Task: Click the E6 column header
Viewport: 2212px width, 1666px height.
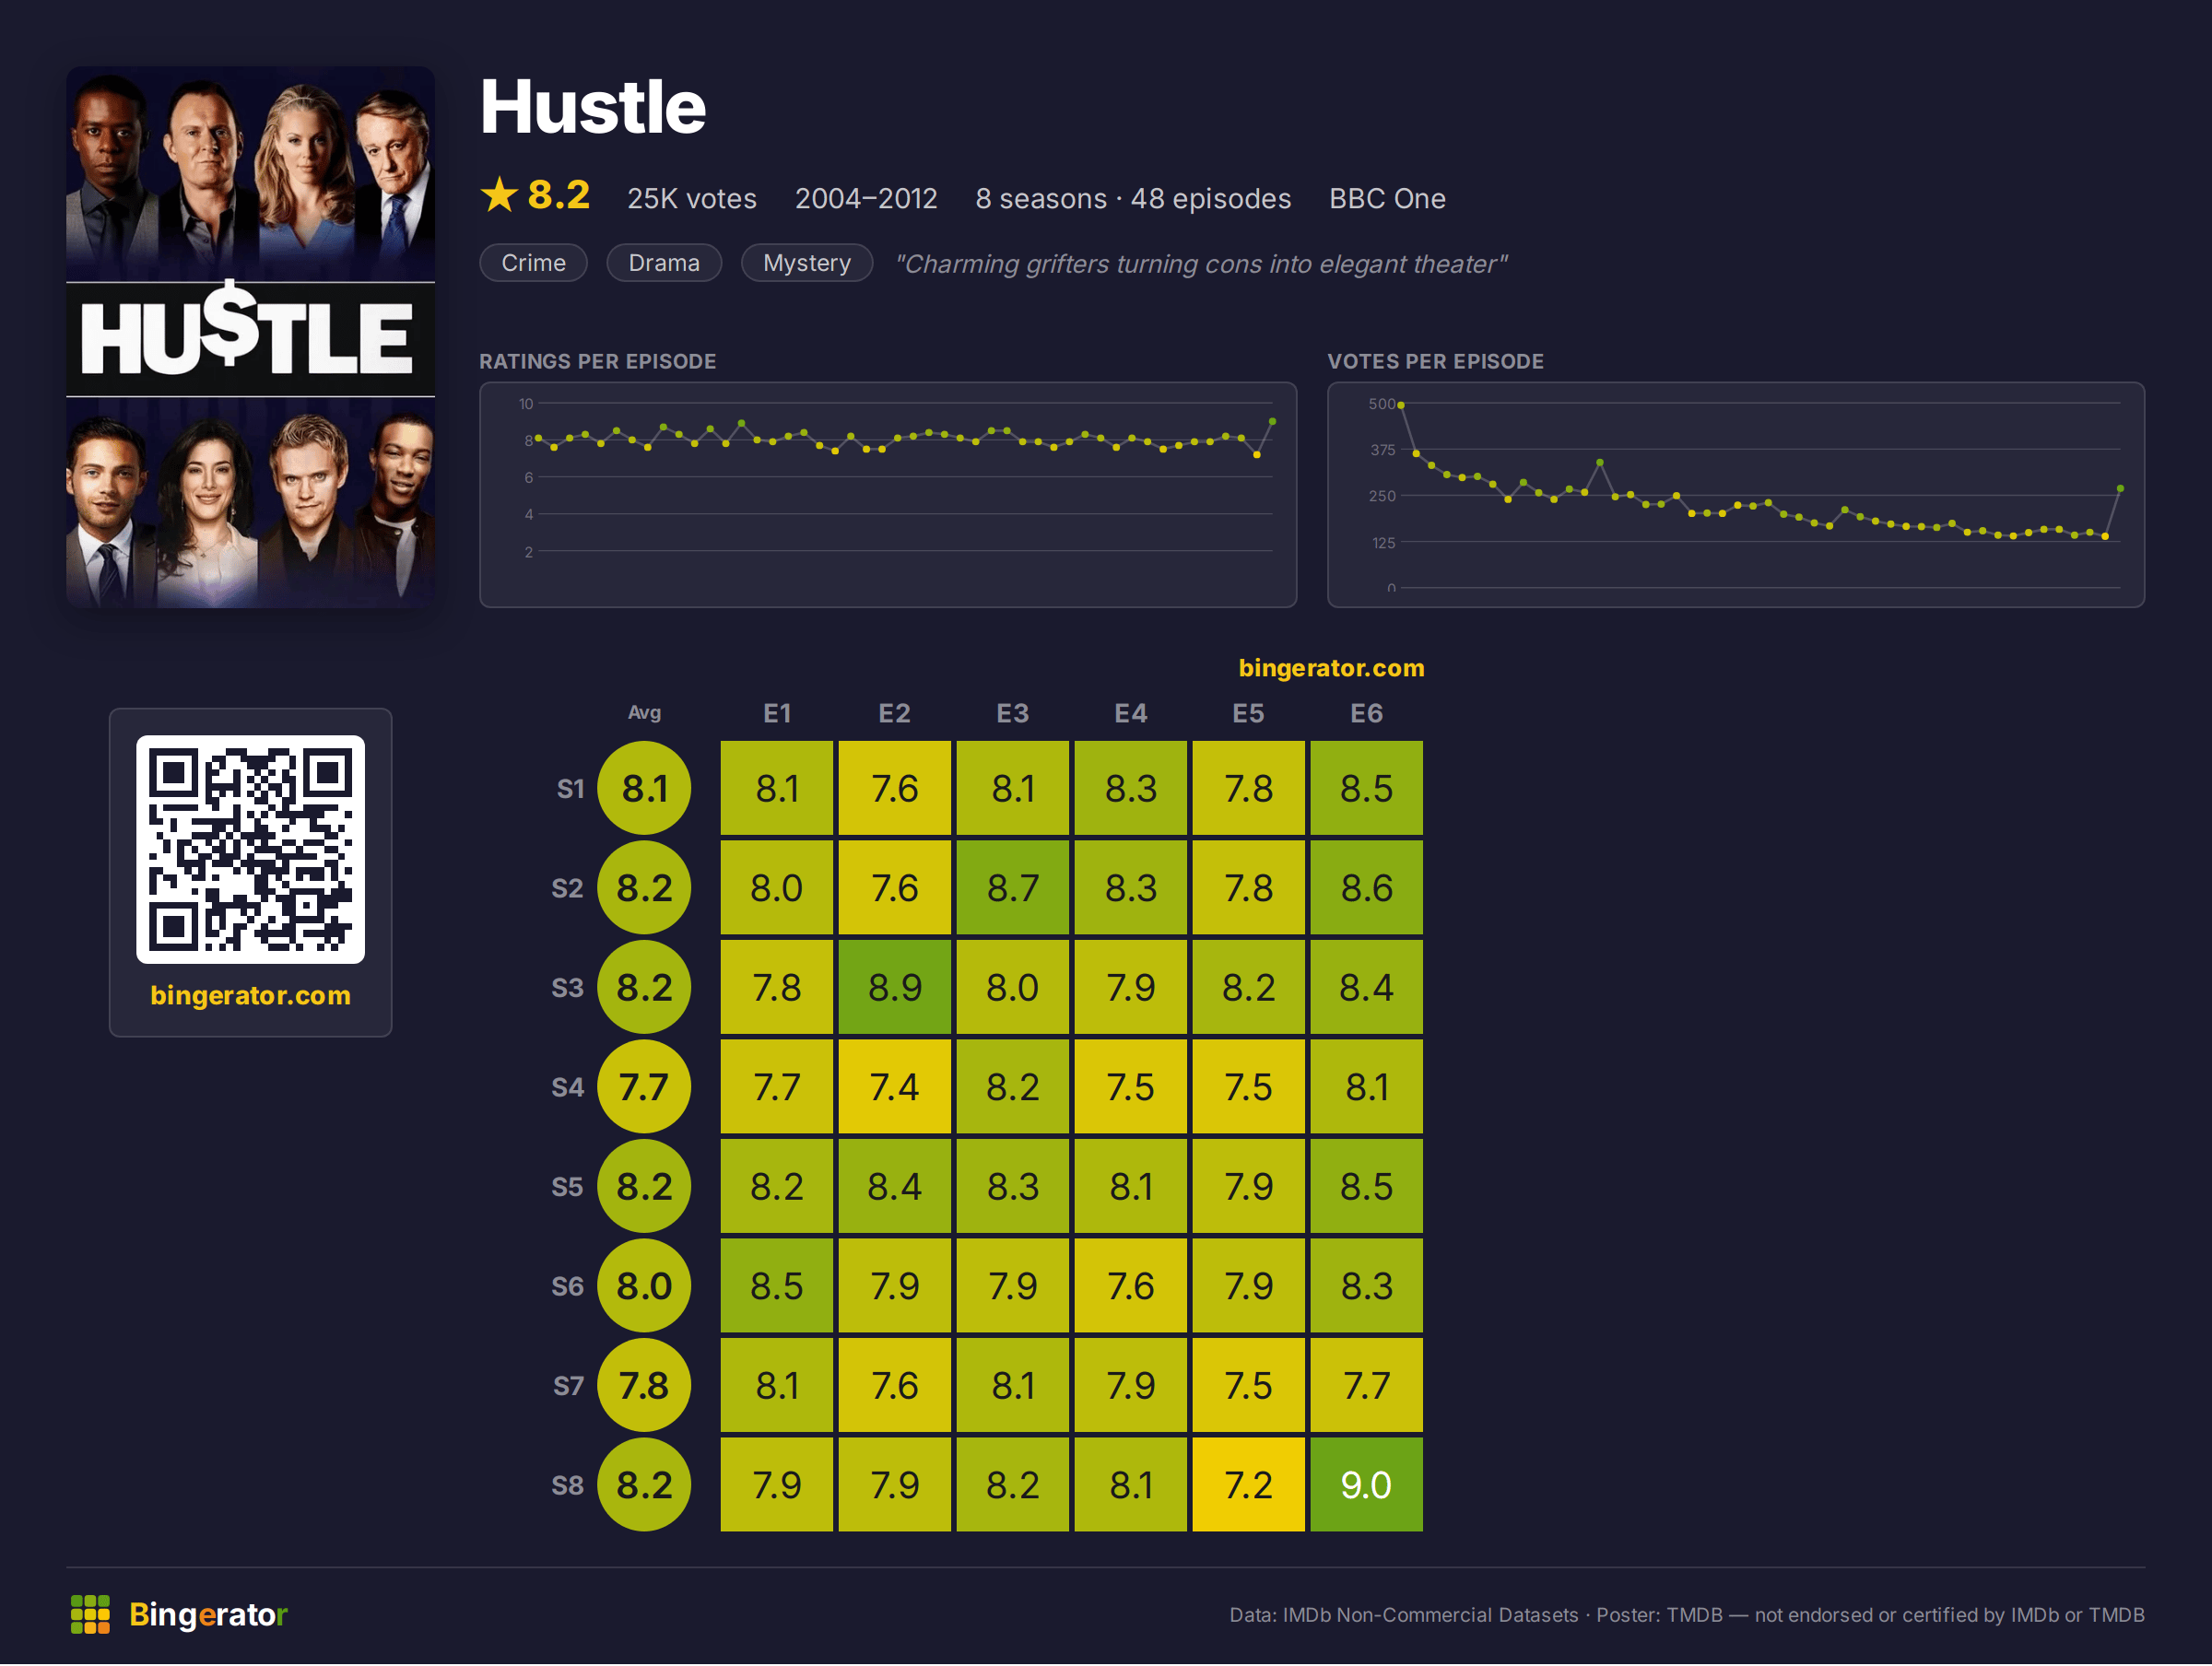Action: 1366,713
